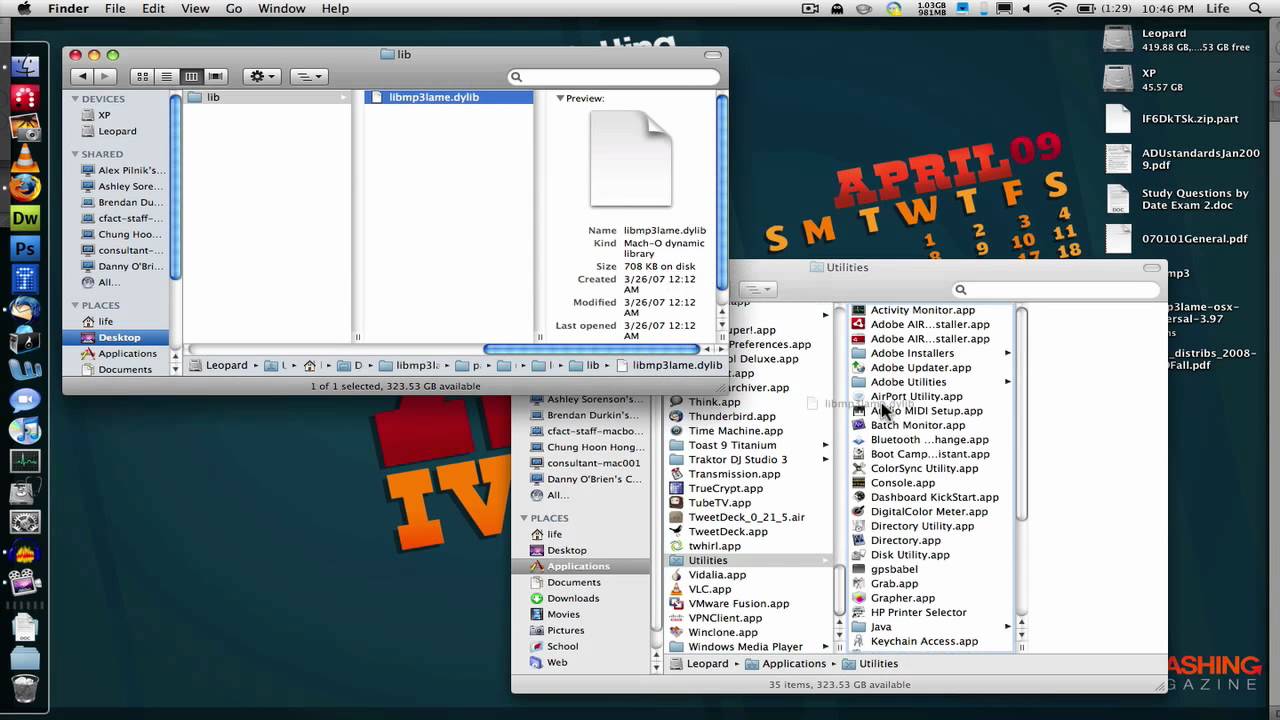Image resolution: width=1280 pixels, height=720 pixels.
Task: Open iChat bubble icon in dock
Action: coord(24,400)
